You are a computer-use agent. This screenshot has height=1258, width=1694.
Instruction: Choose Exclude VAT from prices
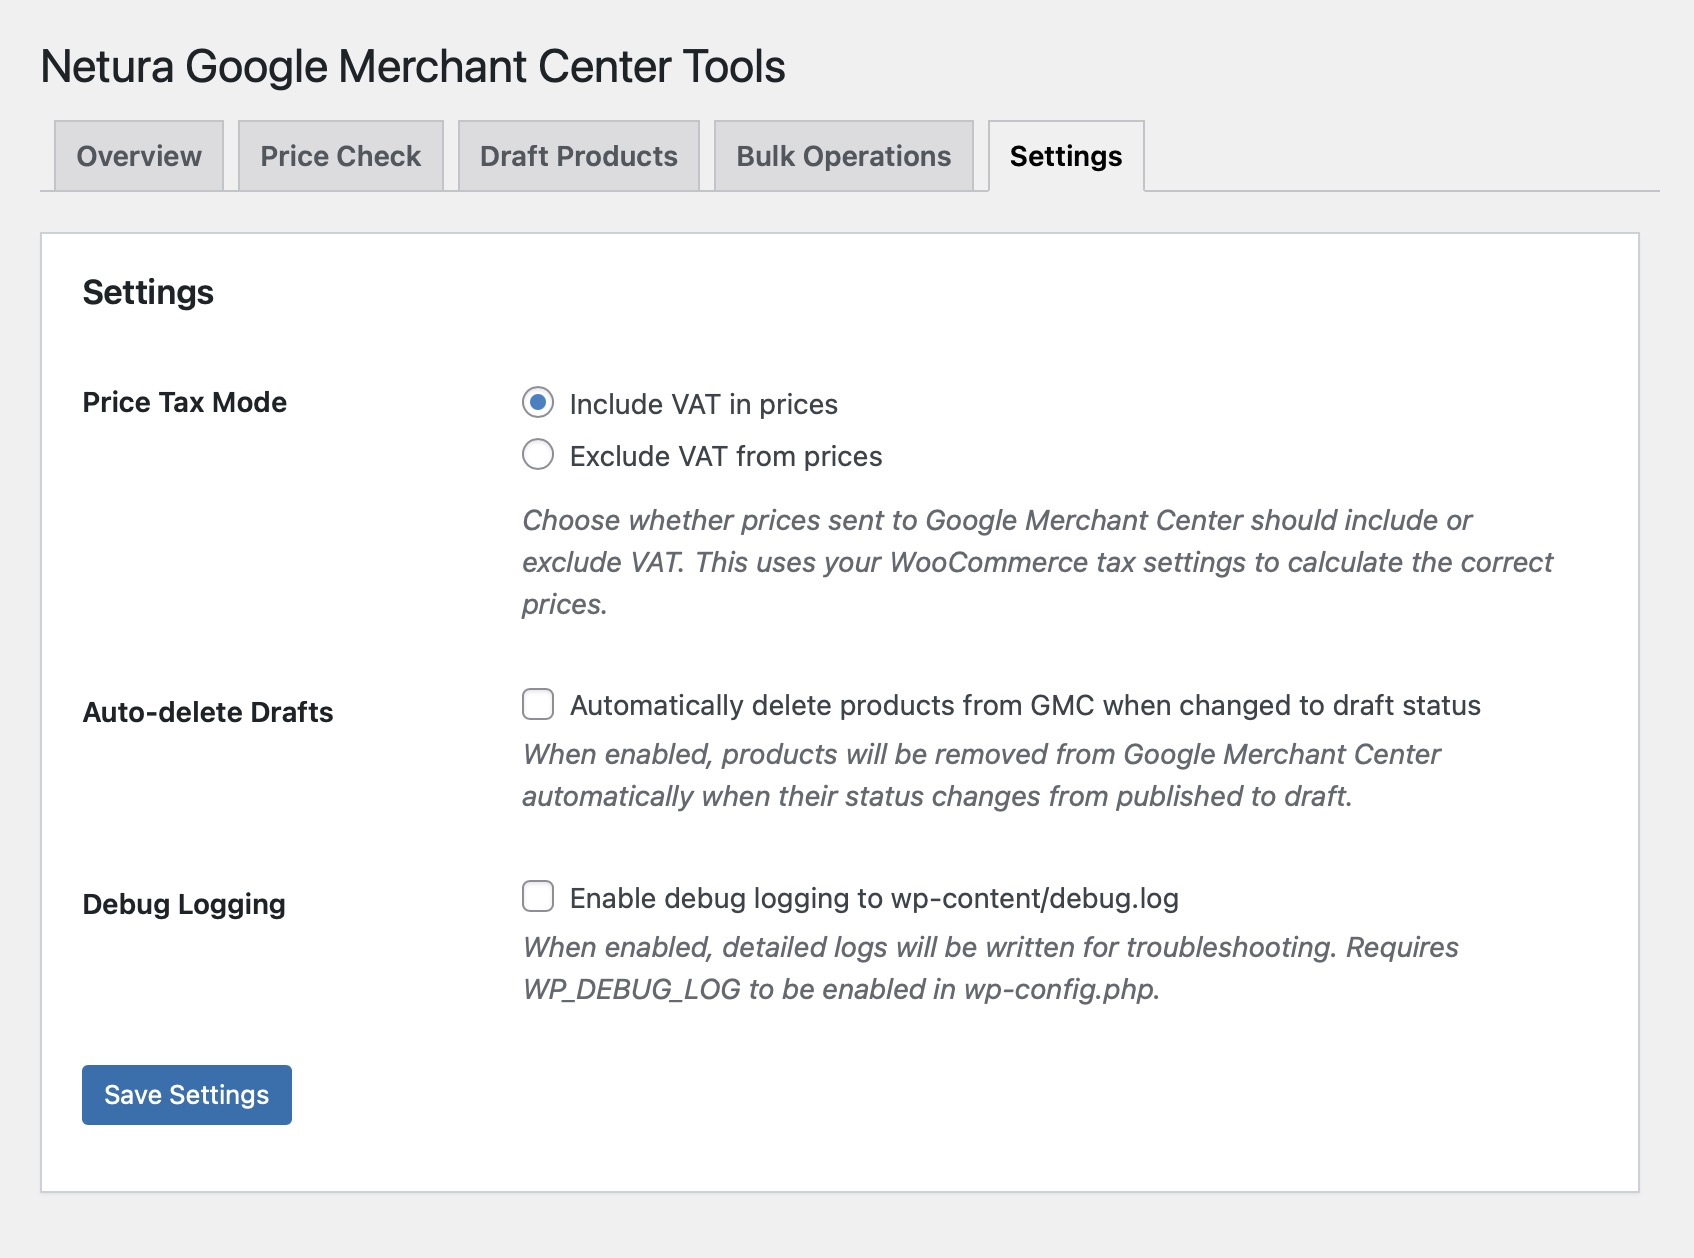[x=537, y=455]
